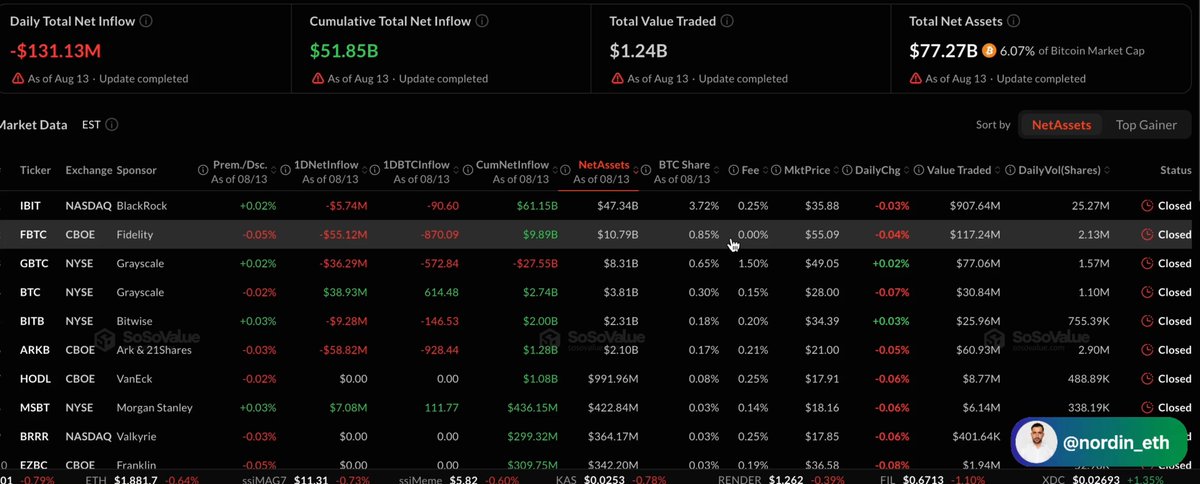This screenshot has height=484, width=1200.
Task: Open the IBIT ticker row
Action: click(30, 206)
